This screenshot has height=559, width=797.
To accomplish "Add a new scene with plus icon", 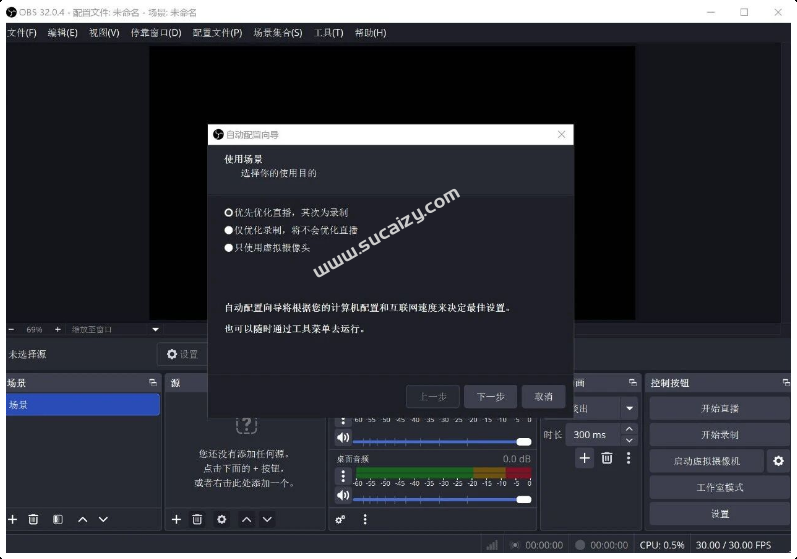I will pyautogui.click(x=13, y=519).
